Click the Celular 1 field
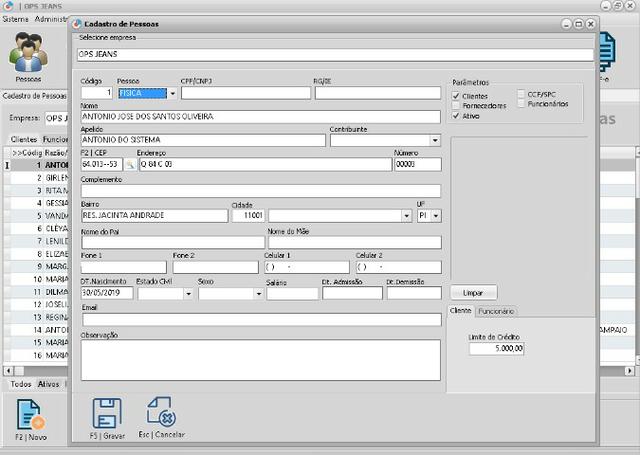The height and width of the screenshot is (455, 640). point(307,267)
